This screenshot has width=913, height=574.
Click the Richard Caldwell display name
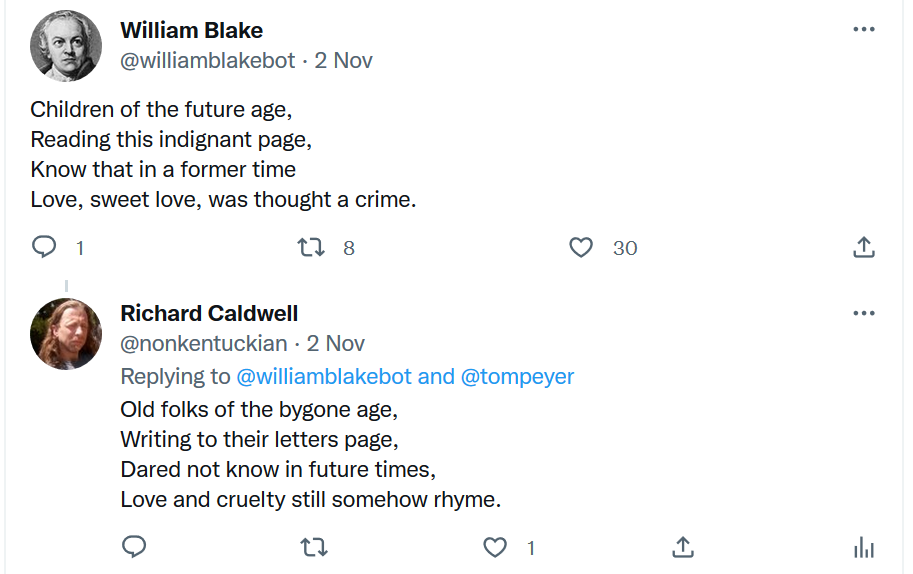pyautogui.click(x=209, y=313)
